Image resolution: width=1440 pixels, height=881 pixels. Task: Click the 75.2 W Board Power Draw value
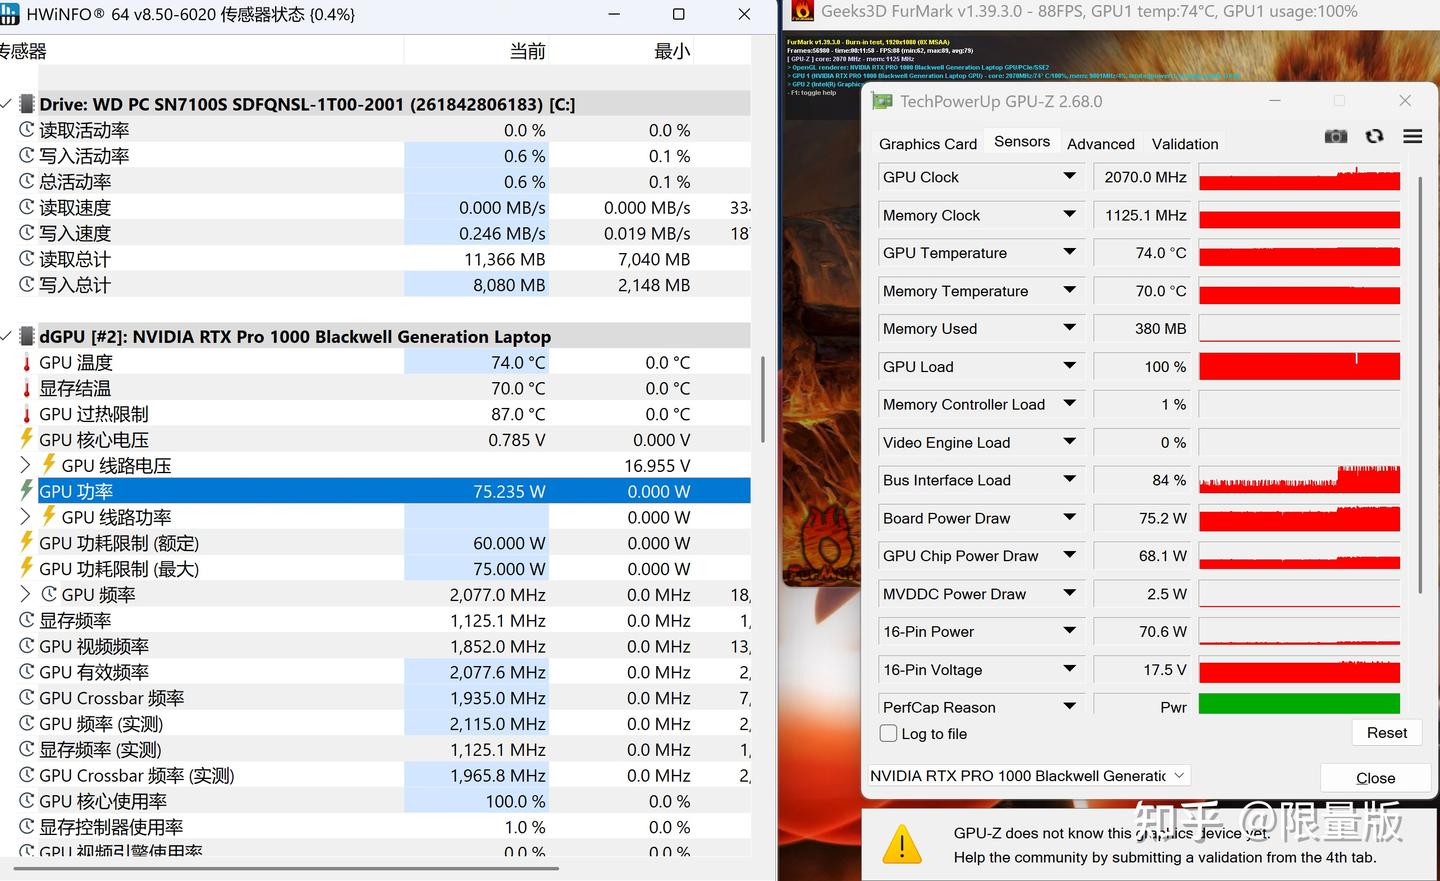pyautogui.click(x=1144, y=518)
